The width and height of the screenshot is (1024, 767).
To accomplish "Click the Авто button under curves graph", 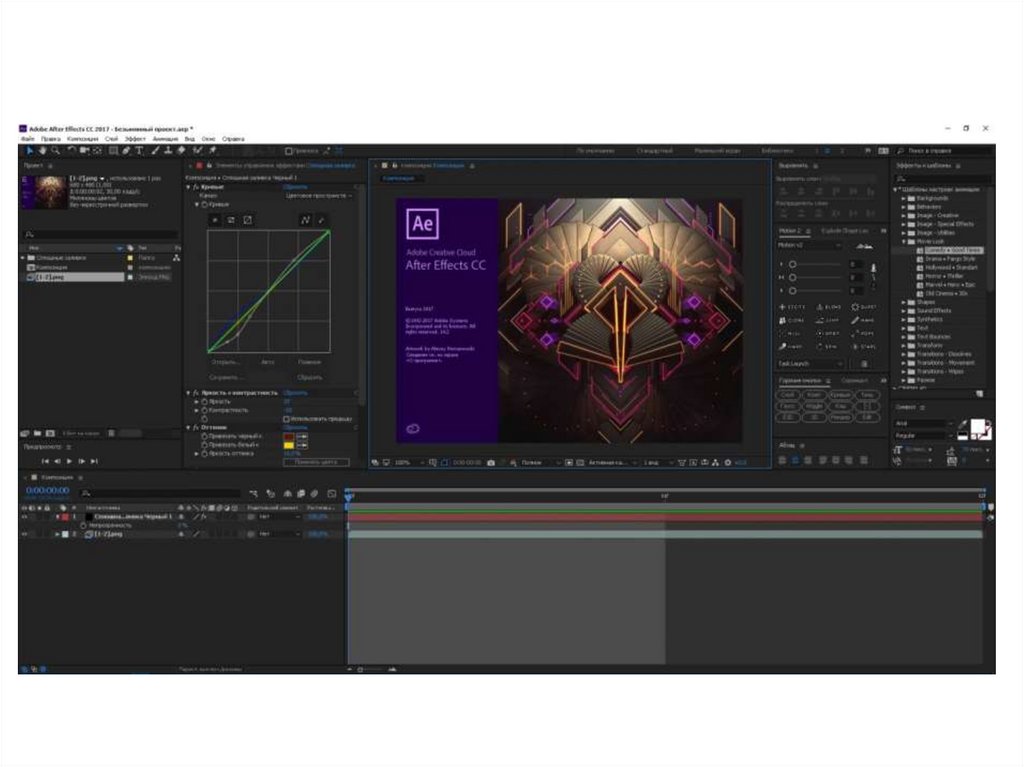I will pos(268,361).
